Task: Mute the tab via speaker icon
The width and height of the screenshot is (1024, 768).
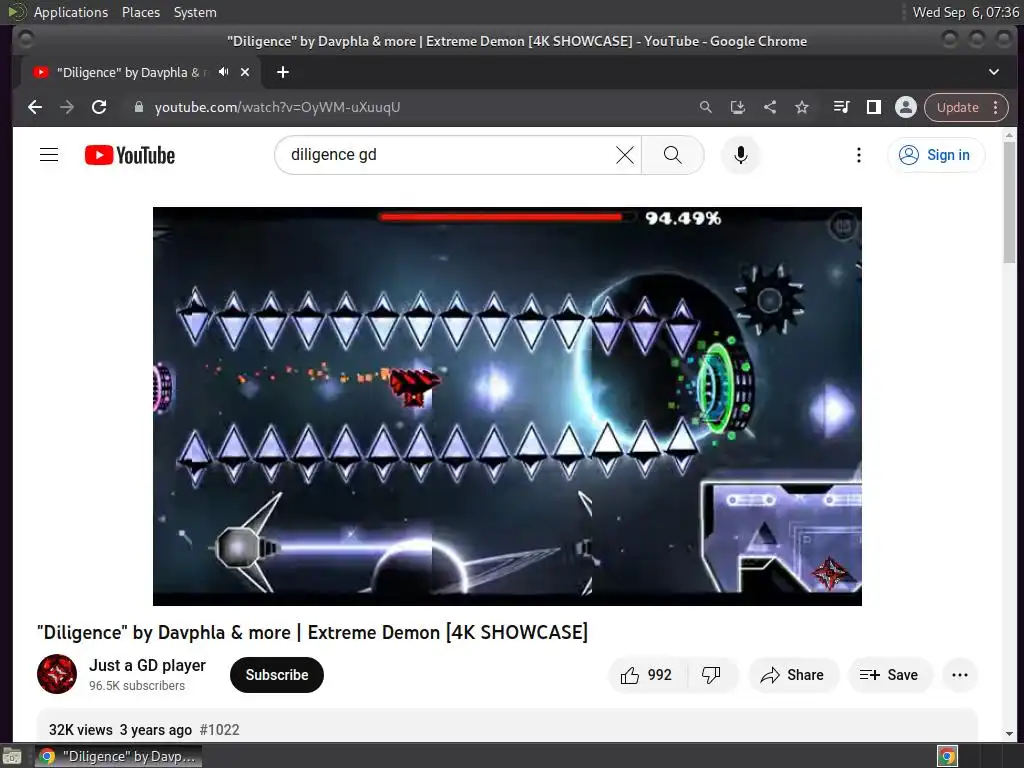Action: [x=223, y=72]
